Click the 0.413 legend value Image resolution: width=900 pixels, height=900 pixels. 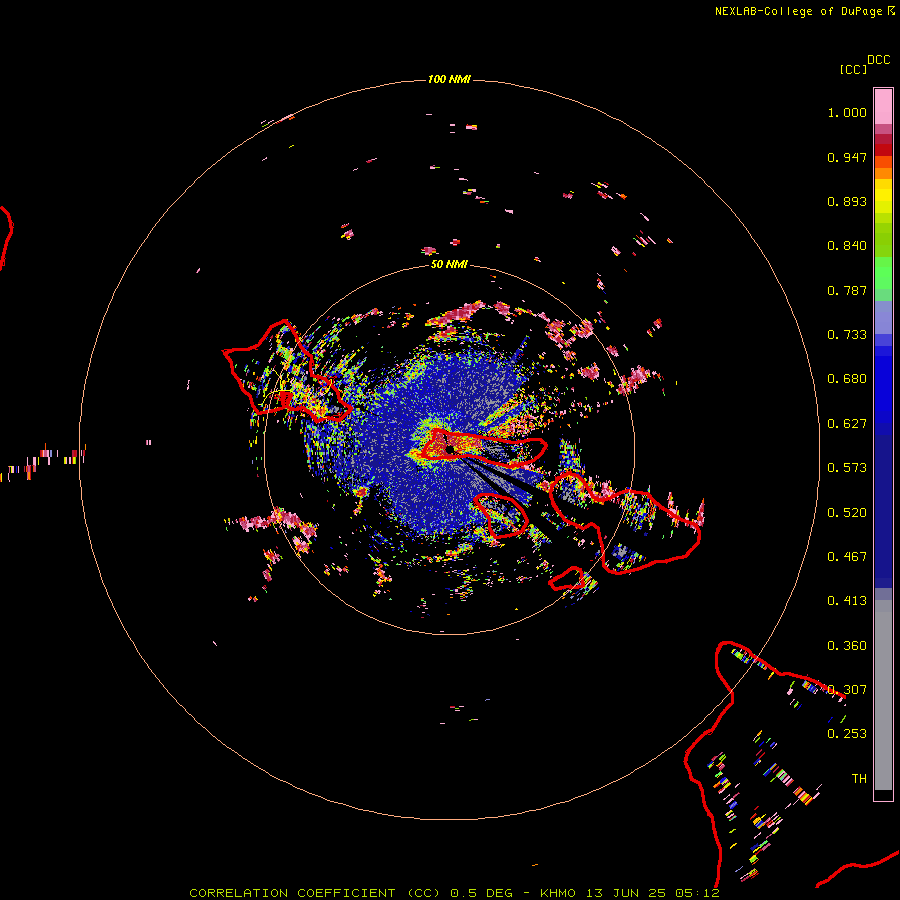tap(847, 601)
